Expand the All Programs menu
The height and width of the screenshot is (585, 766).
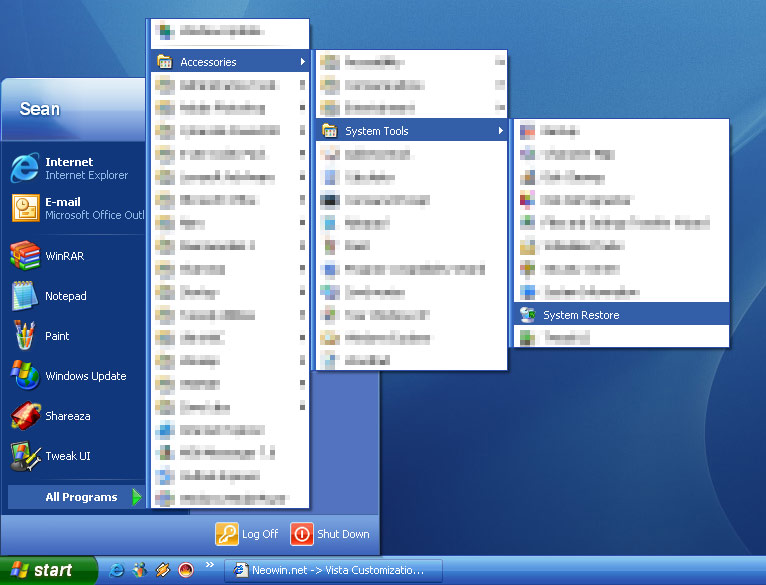pyautogui.click(x=80, y=497)
